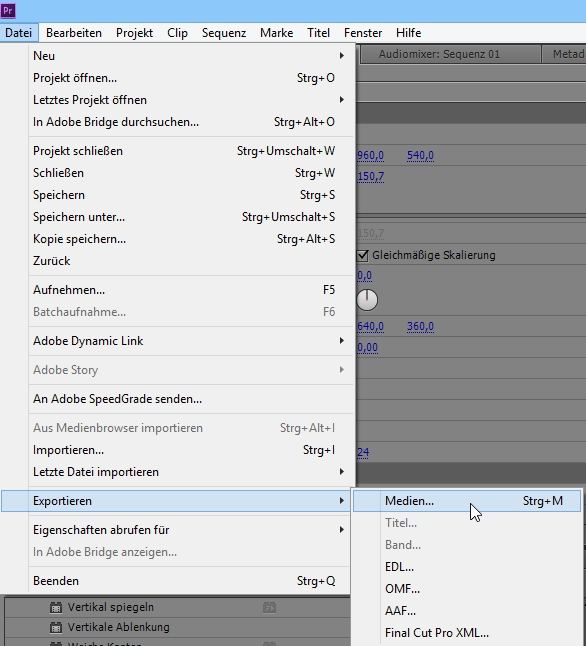The image size is (586, 646).
Task: Choose An Adobe SpeedGrade senden…
Action: [188, 399]
